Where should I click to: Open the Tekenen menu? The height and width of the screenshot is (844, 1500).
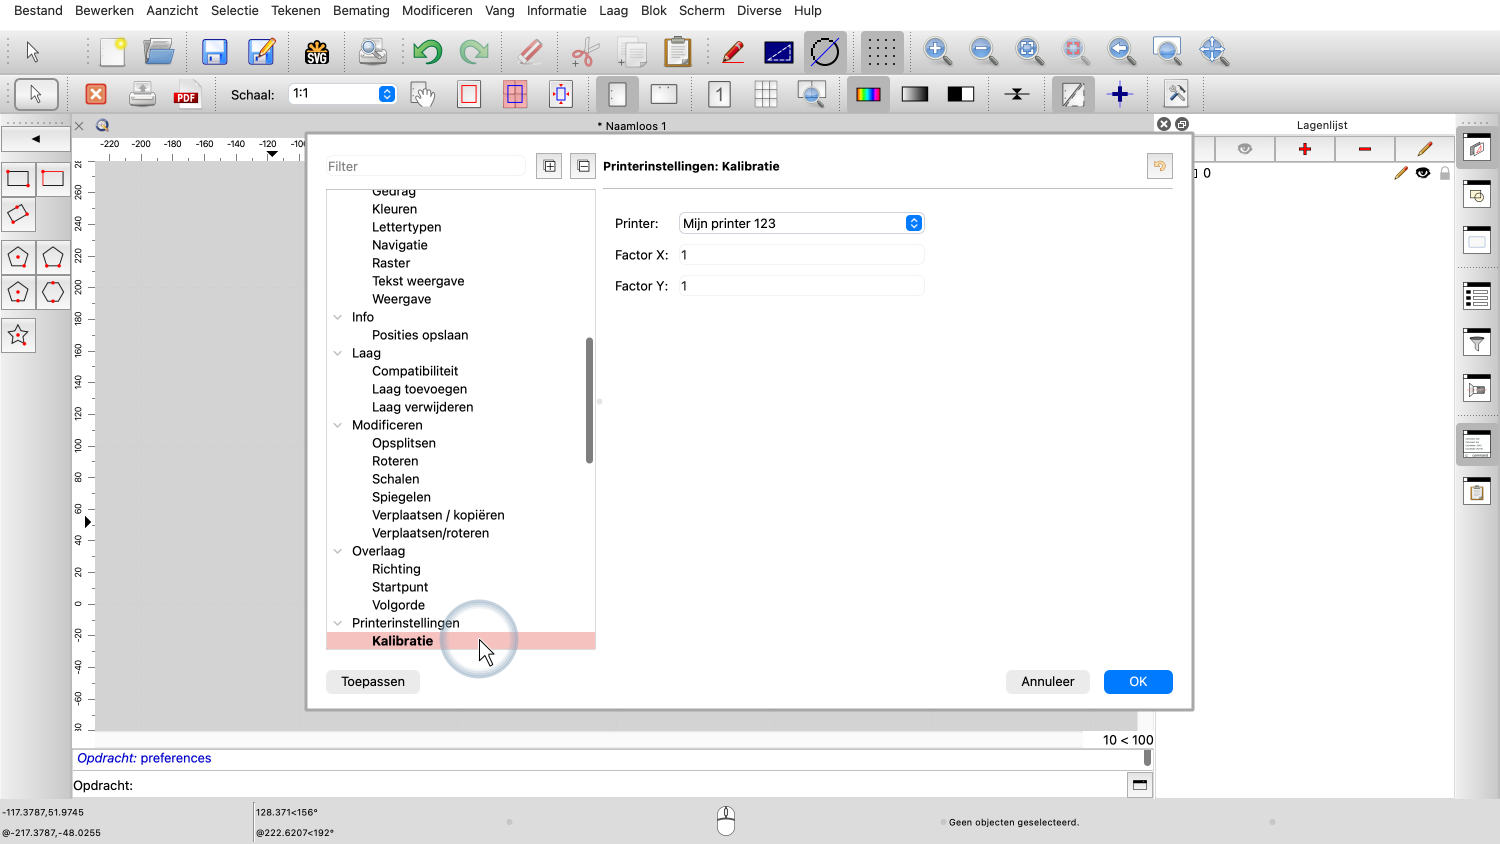(296, 10)
